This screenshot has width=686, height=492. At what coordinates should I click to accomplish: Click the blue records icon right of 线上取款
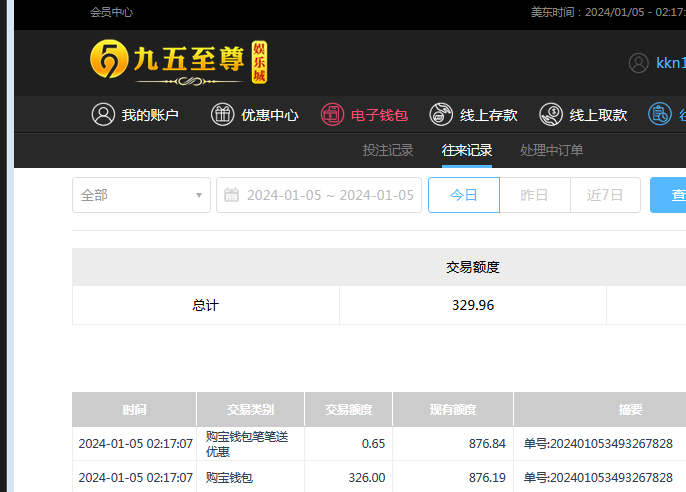660,114
